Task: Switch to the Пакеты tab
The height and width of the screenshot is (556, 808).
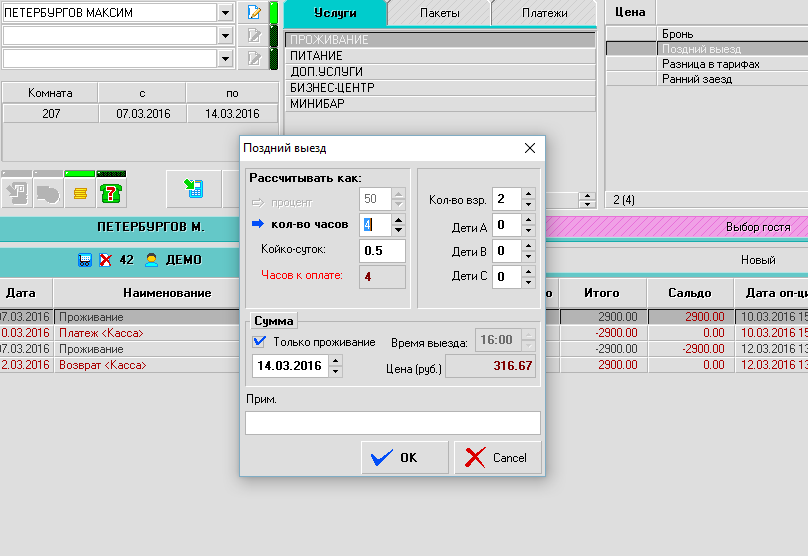Action: [438, 13]
